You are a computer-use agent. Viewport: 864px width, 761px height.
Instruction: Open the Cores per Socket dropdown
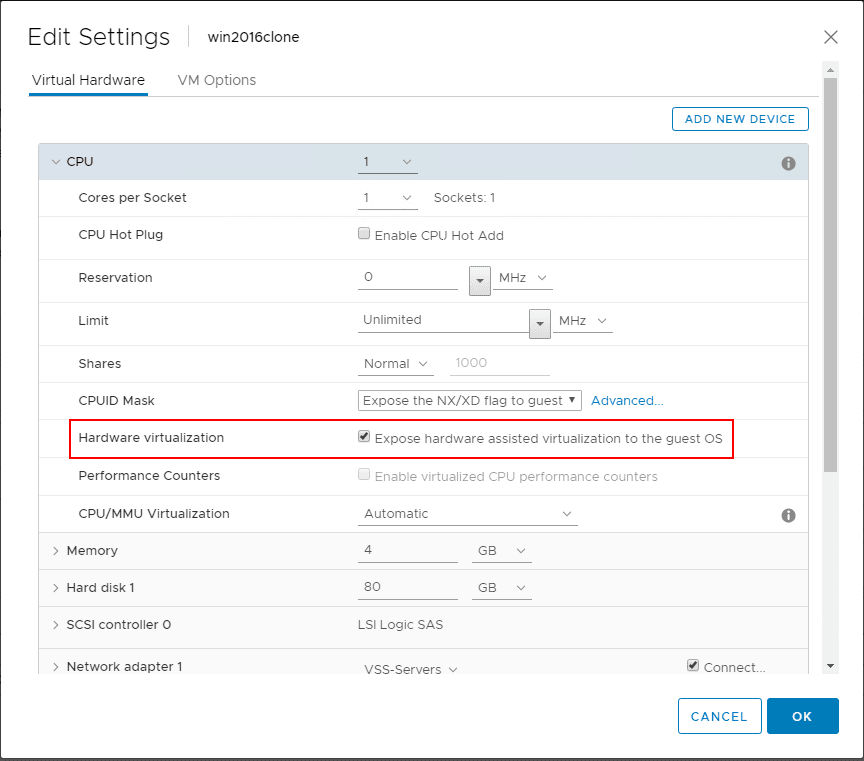387,198
